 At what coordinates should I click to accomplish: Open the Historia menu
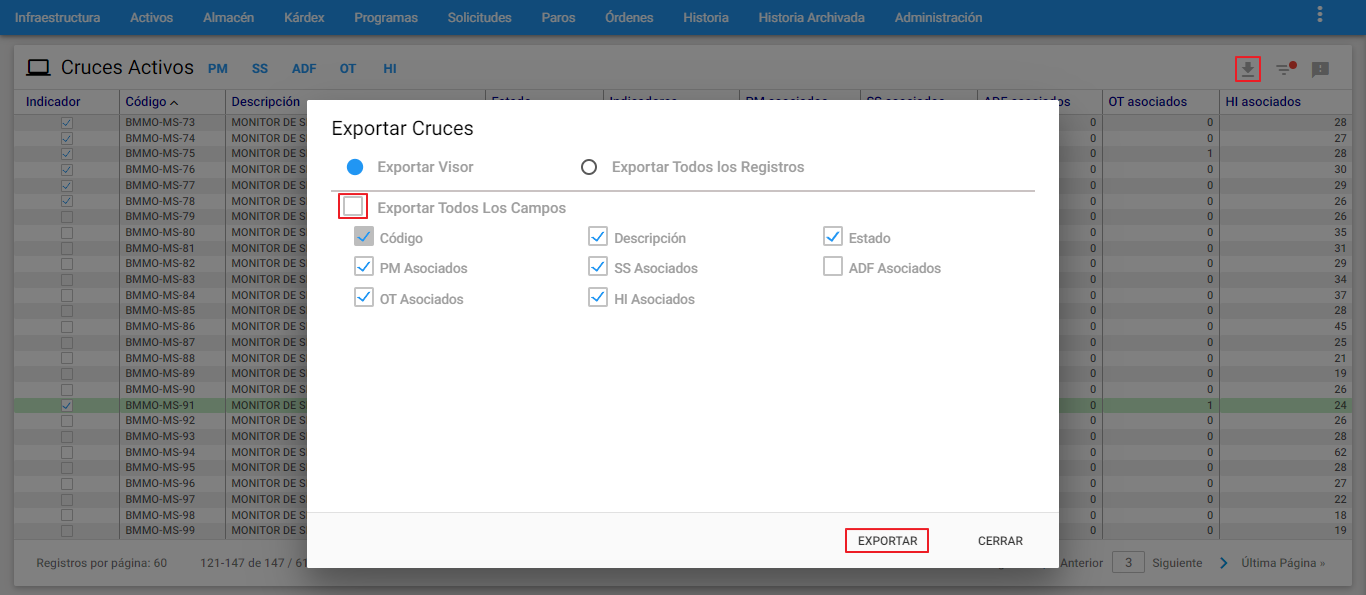click(706, 18)
